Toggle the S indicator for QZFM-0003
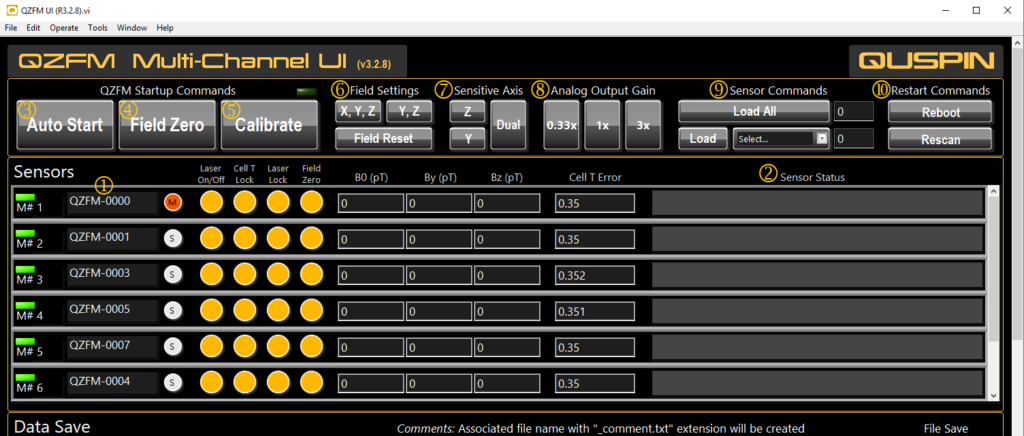 click(172, 275)
